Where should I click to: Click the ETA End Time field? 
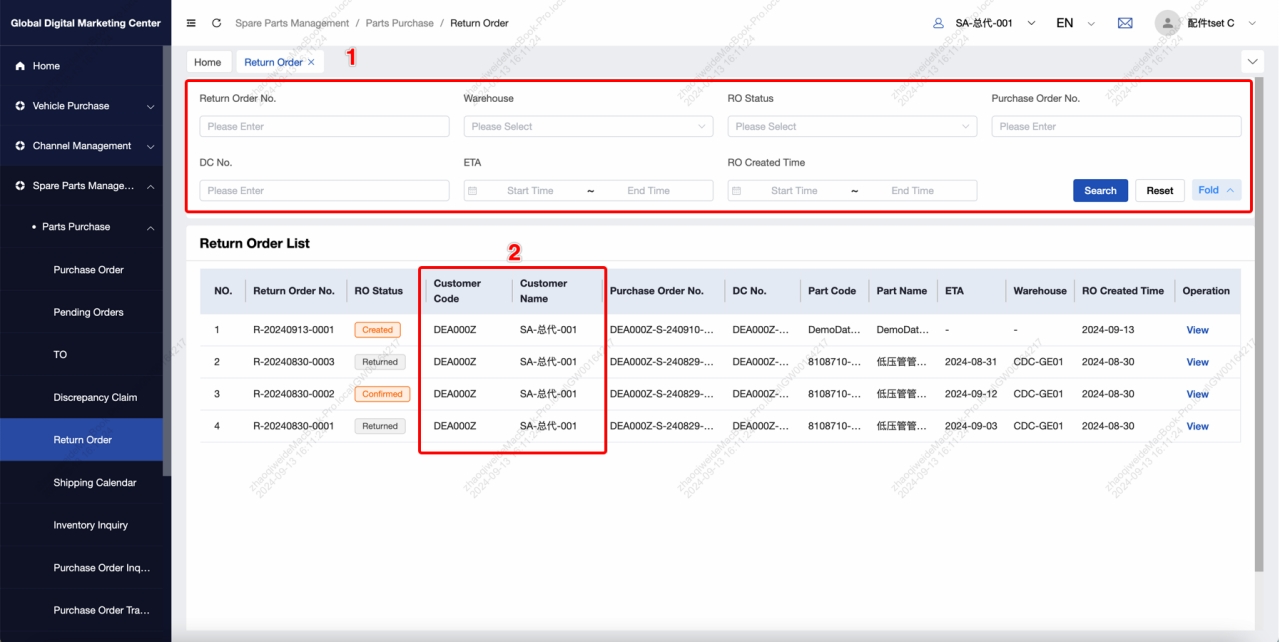648,191
